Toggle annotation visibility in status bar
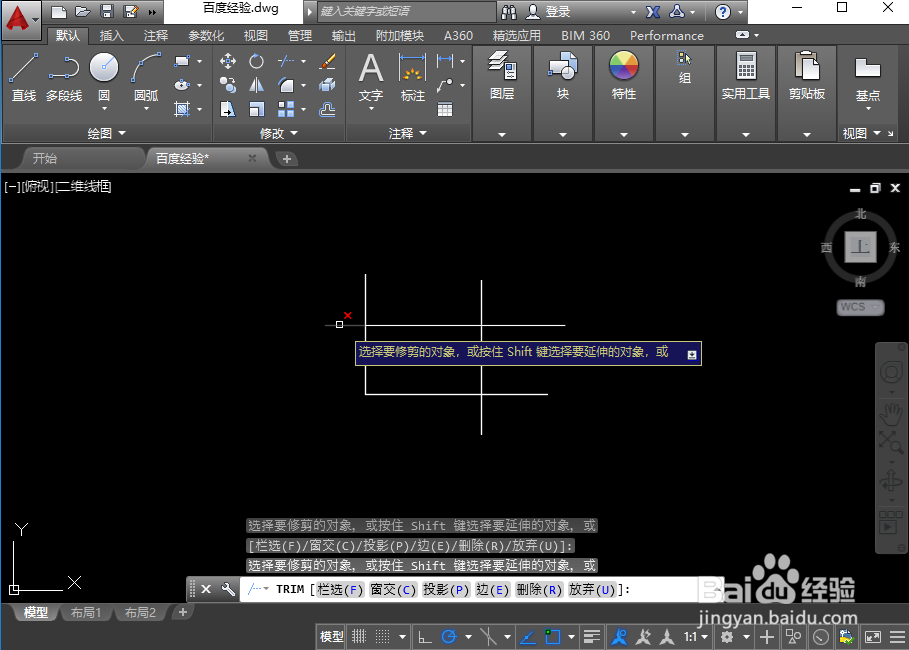The height and width of the screenshot is (650, 909). [x=620, y=637]
